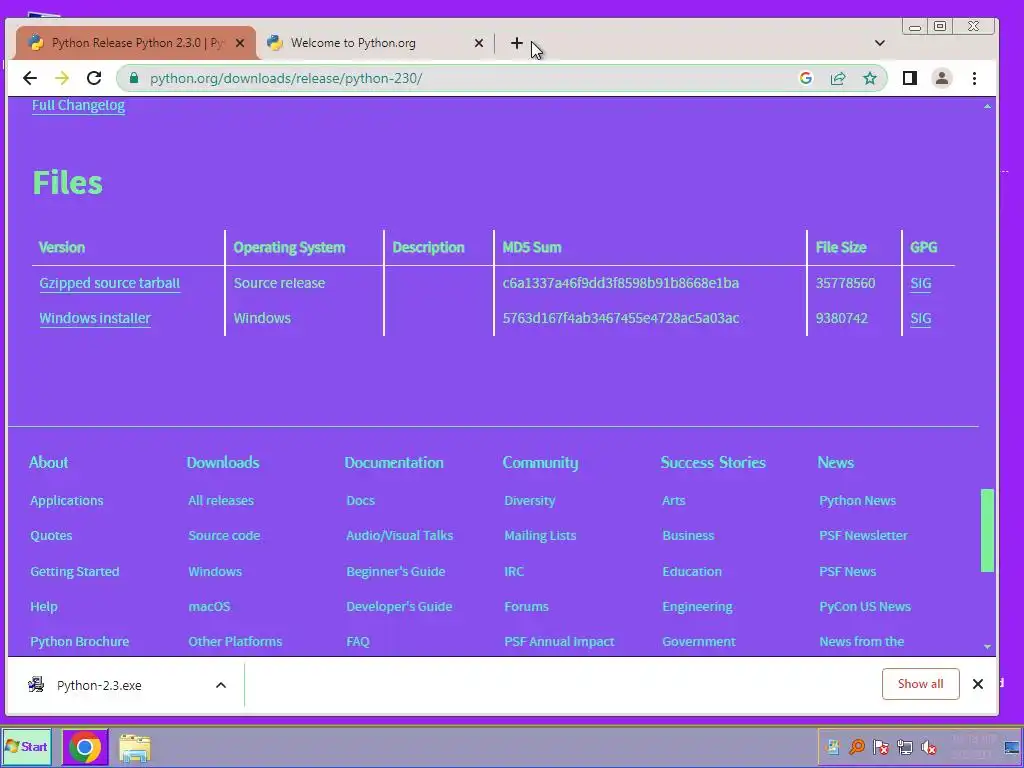Open the browser side panel
Viewport: 1024px width, 768px height.
point(910,78)
